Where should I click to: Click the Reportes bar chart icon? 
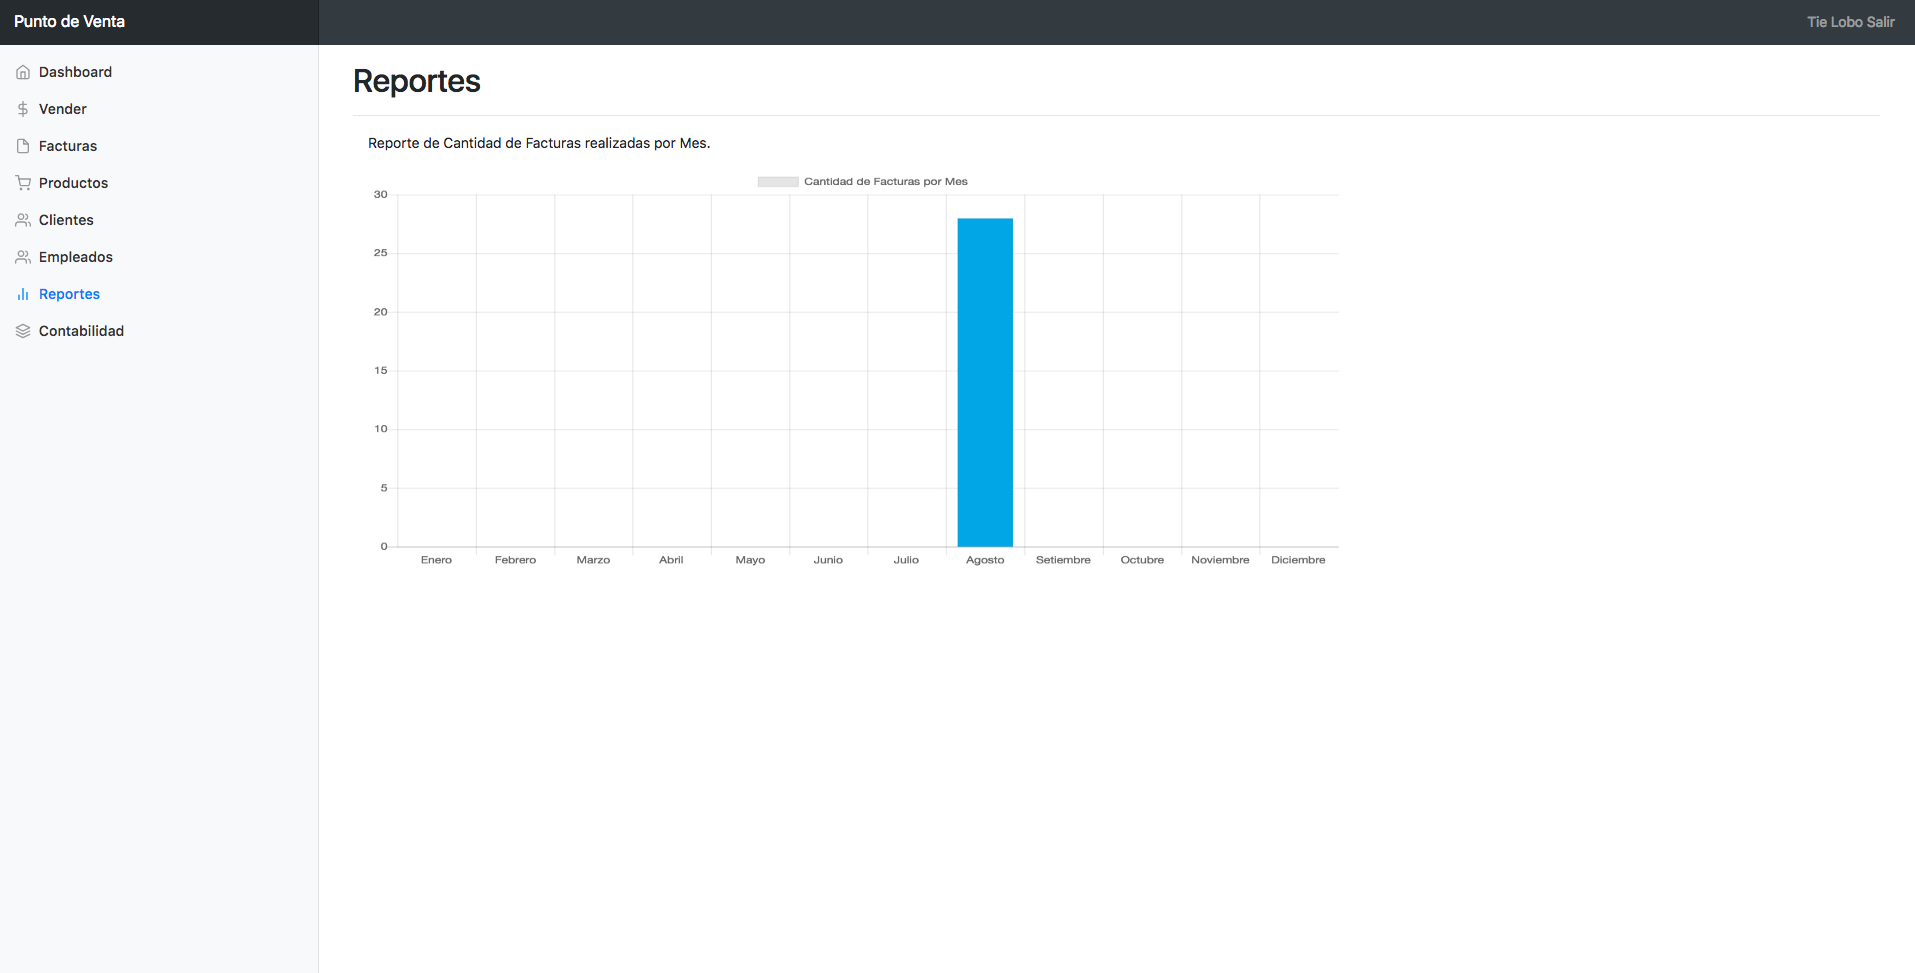coord(23,294)
